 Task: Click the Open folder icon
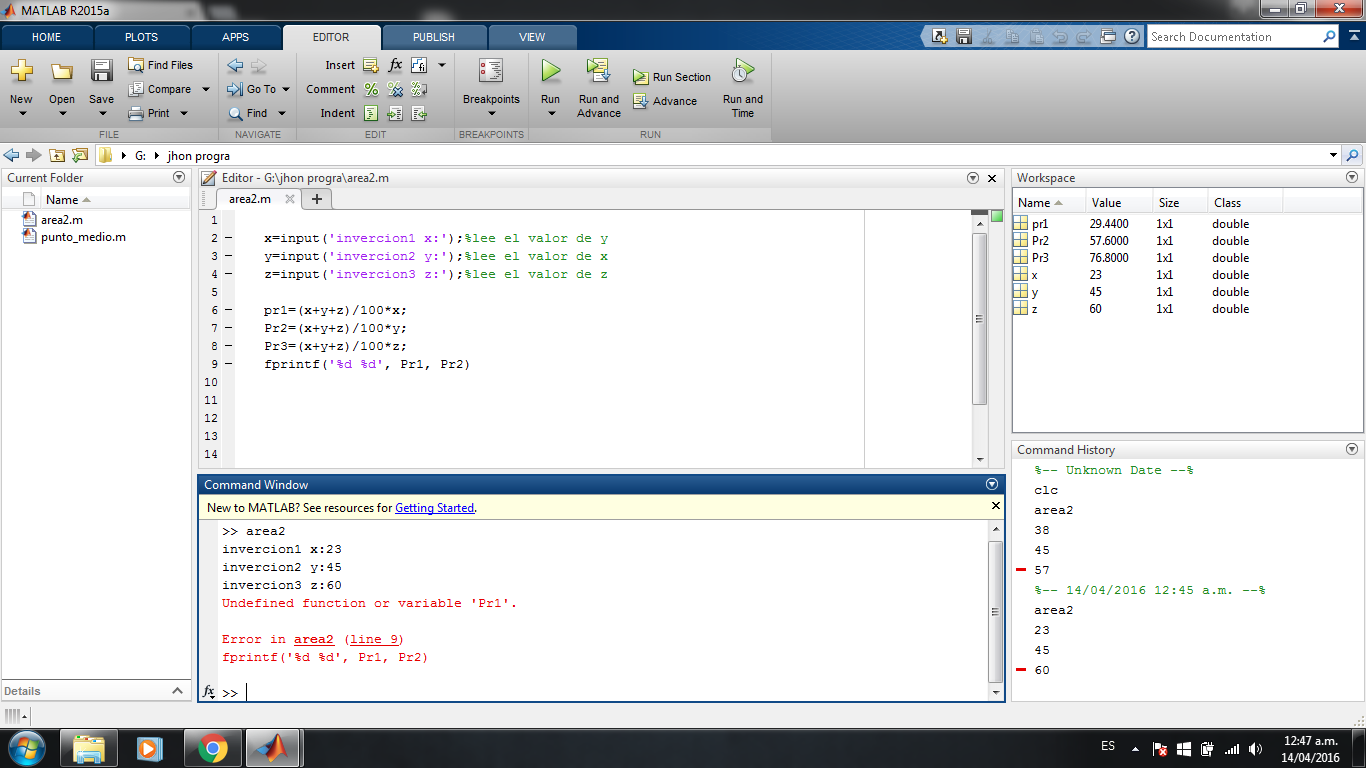click(62, 71)
